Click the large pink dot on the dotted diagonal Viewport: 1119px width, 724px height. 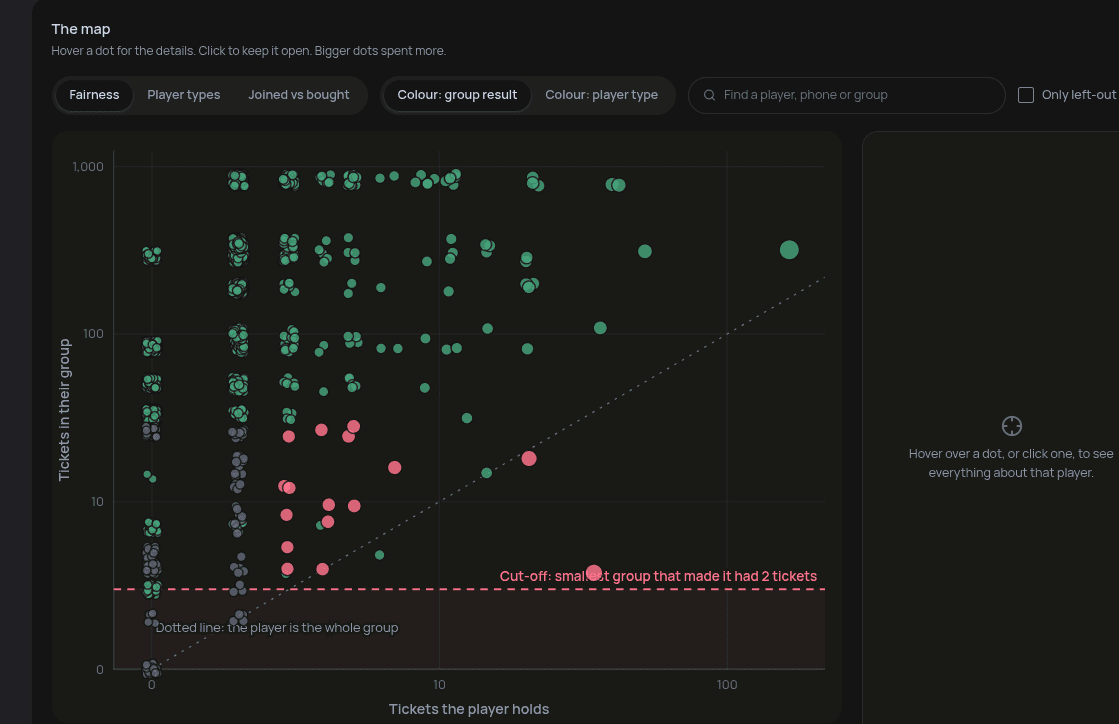click(529, 458)
